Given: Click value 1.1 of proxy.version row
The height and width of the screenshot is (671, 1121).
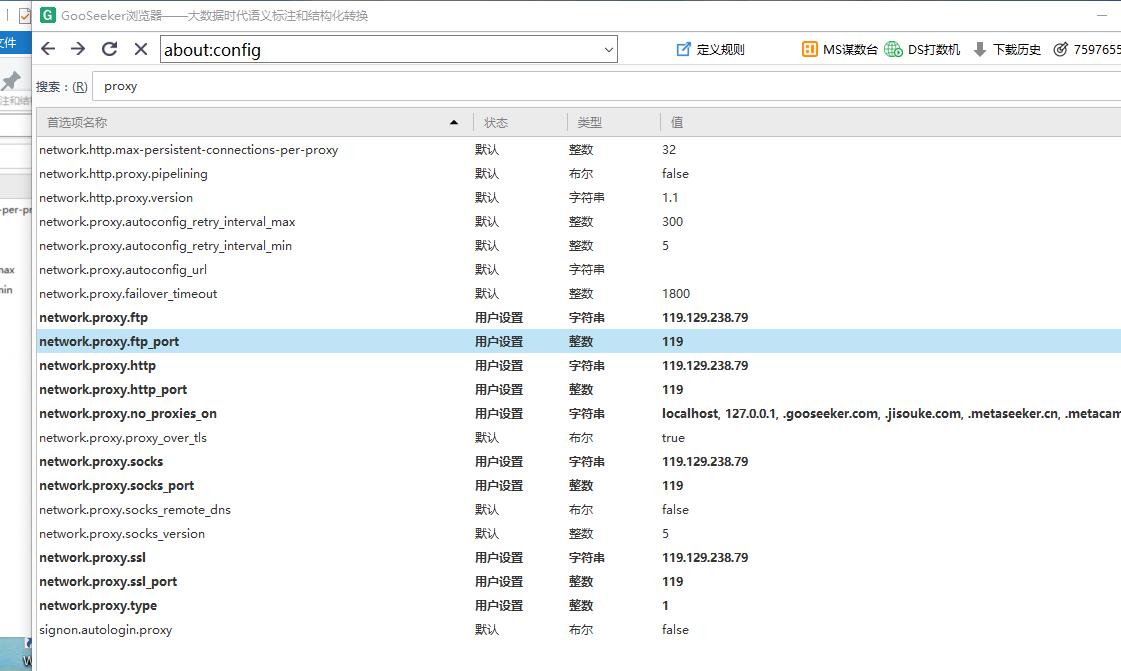Looking at the screenshot, I should point(670,198).
